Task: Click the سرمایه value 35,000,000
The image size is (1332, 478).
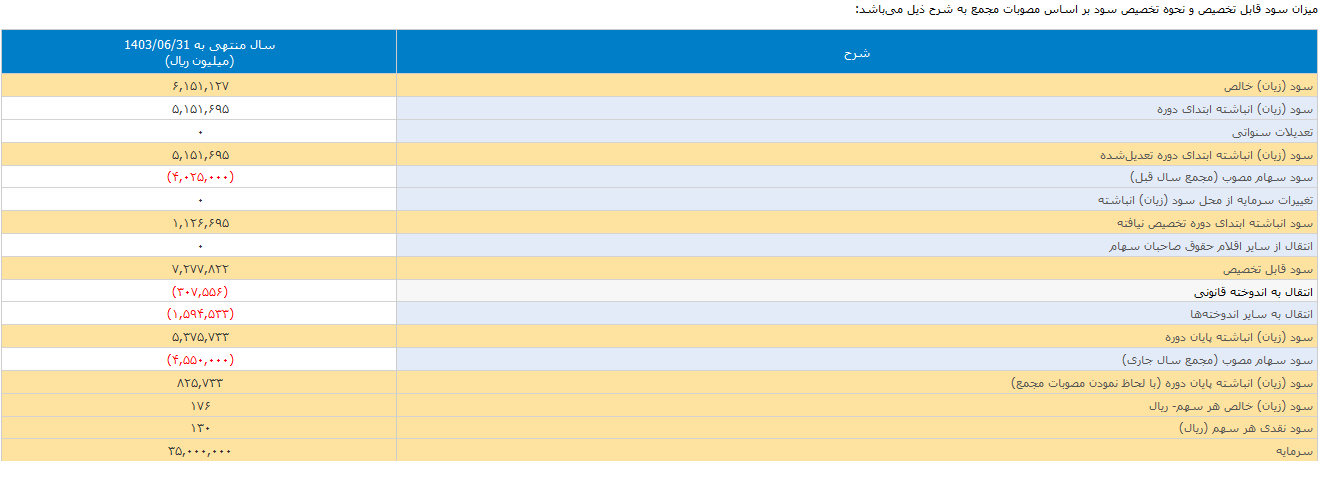Action: click(199, 451)
